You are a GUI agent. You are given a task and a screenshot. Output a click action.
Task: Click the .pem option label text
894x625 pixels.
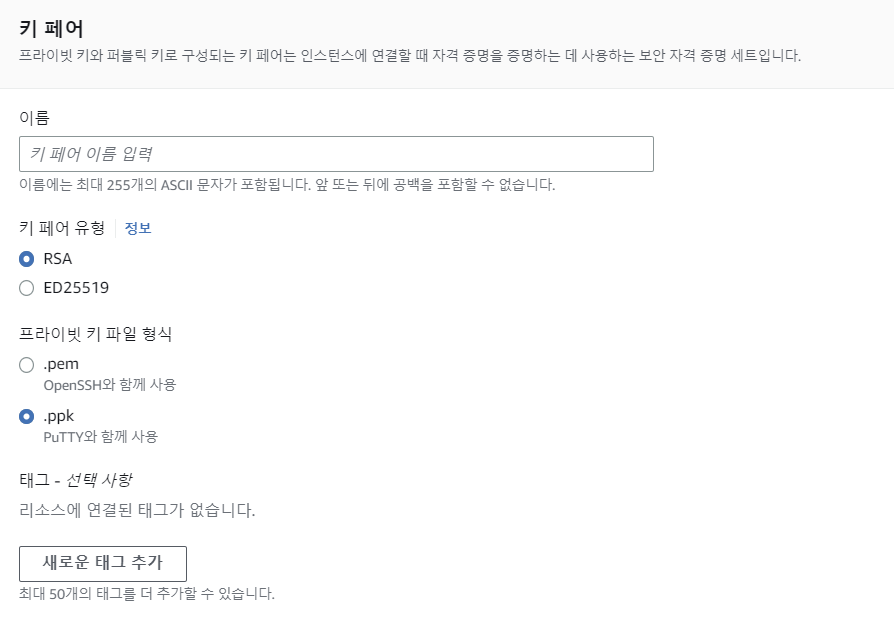61,364
